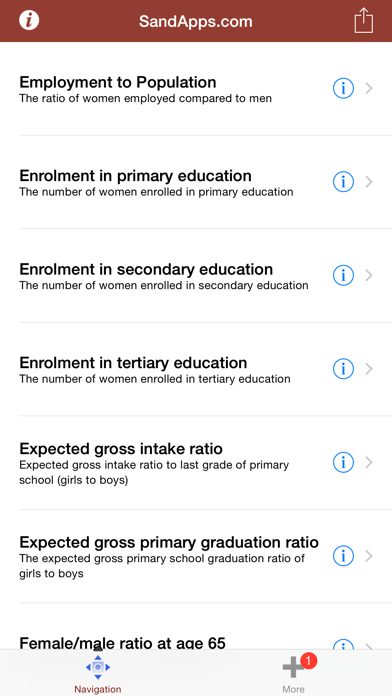The height and width of the screenshot is (696, 392).
Task: Open the More tab
Action: point(293,672)
